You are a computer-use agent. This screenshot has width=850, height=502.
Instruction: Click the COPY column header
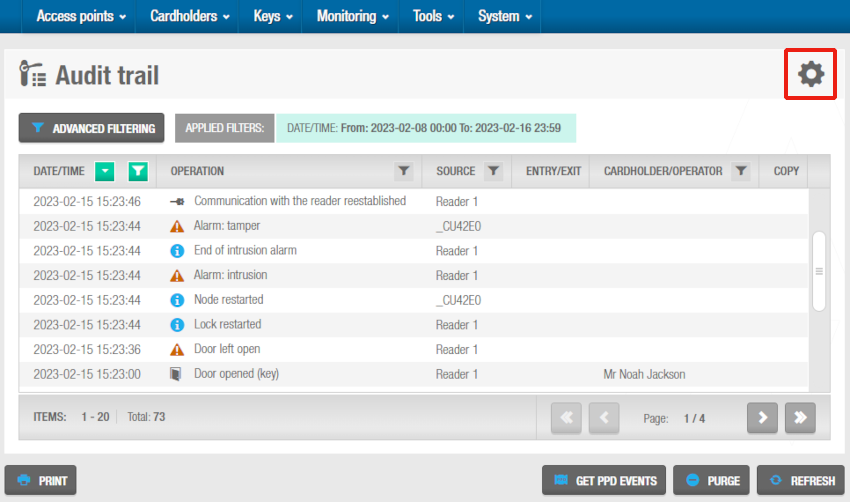[x=786, y=171]
